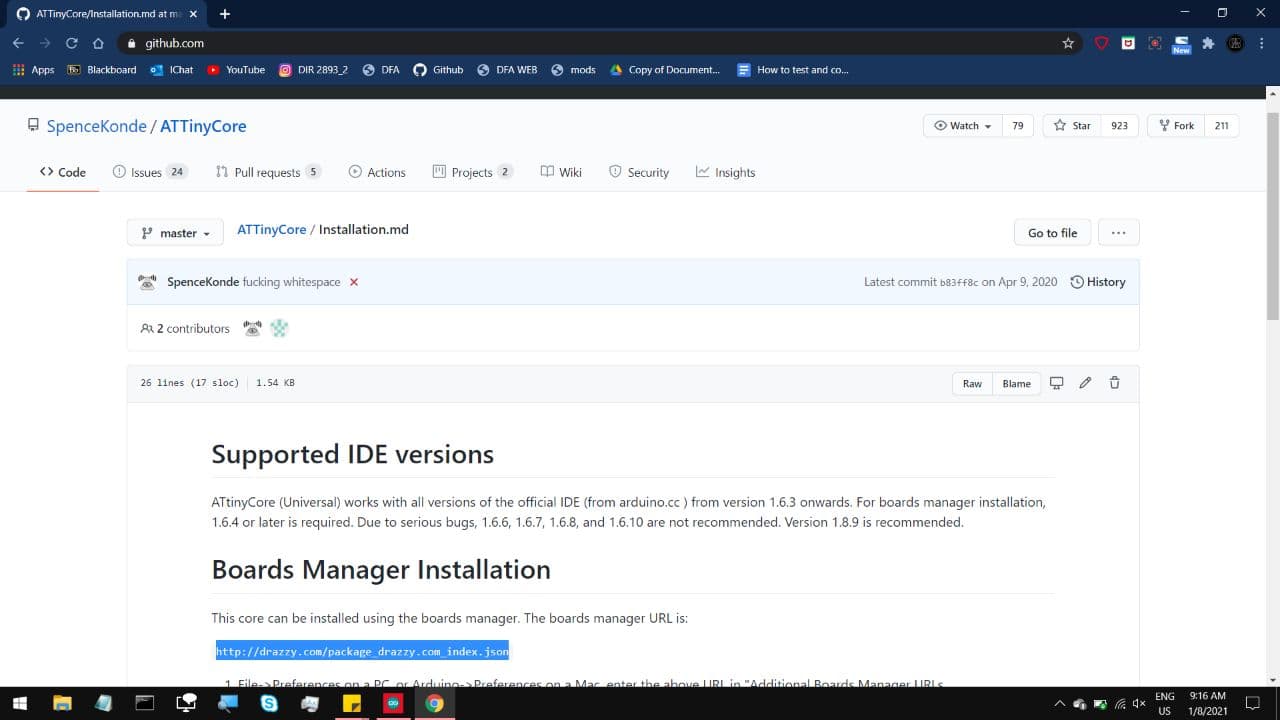Open the commit message link

tap(292, 282)
